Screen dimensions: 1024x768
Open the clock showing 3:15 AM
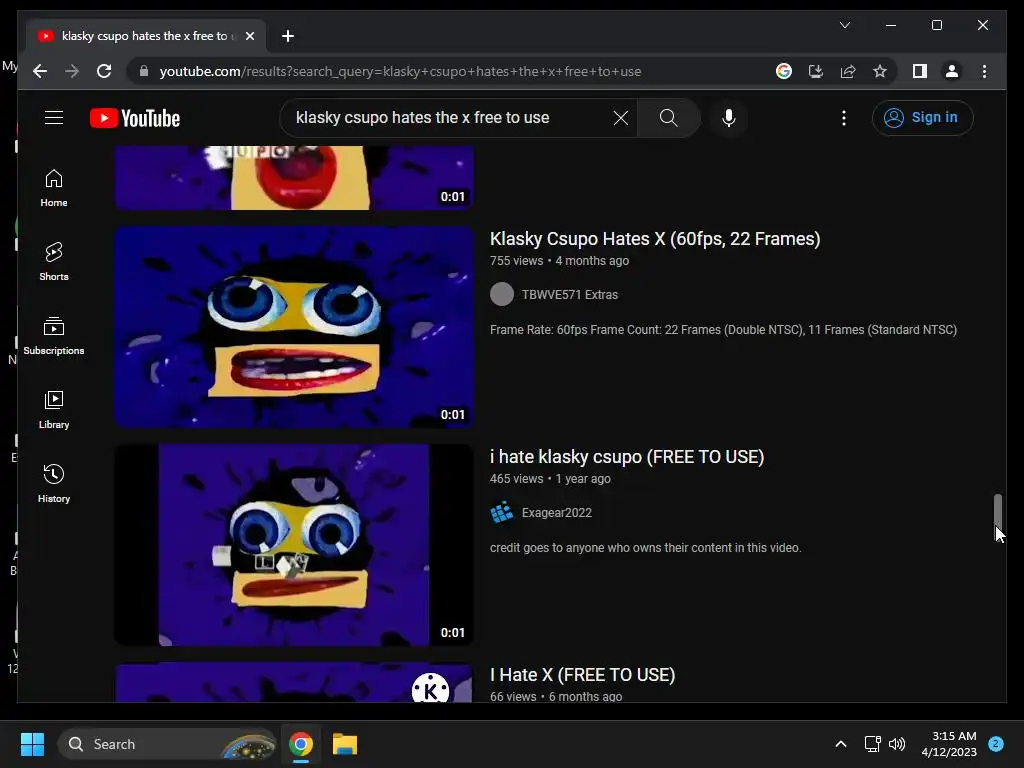[x=949, y=744]
